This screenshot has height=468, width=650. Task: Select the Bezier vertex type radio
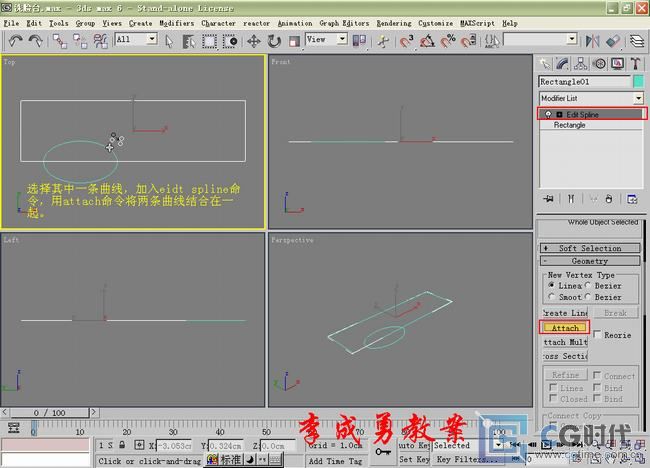pyautogui.click(x=587, y=285)
